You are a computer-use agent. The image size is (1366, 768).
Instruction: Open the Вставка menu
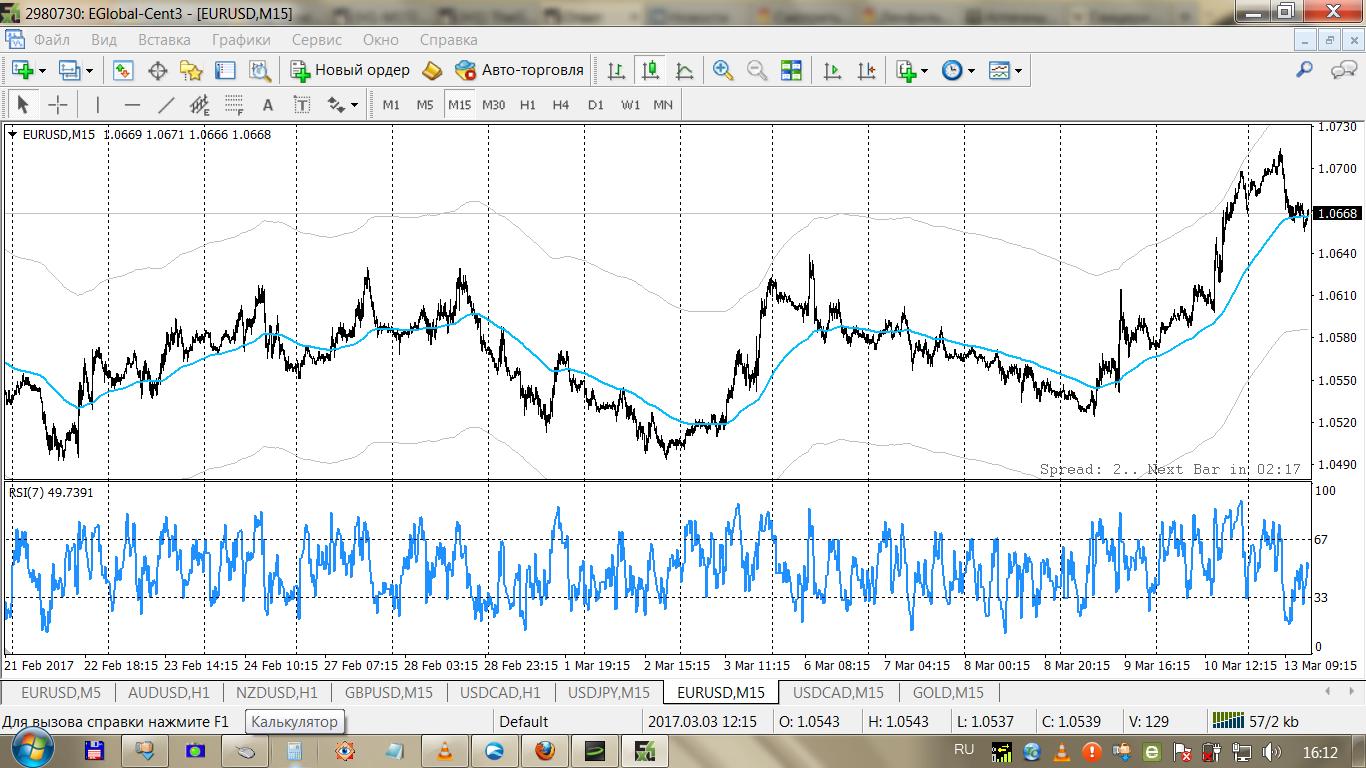click(164, 40)
